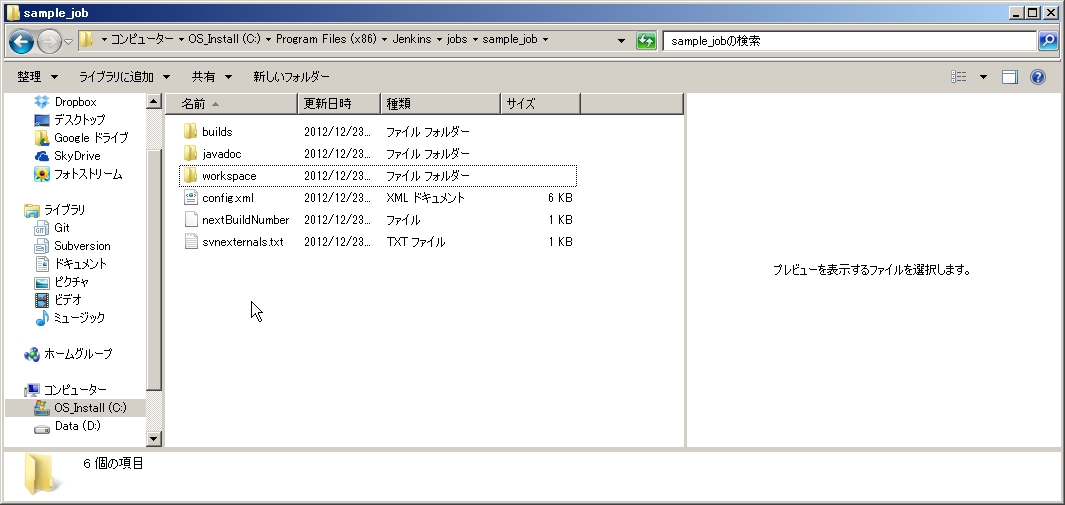Open the ミュージック library
Viewport: 1065px width, 505px height.
79,318
